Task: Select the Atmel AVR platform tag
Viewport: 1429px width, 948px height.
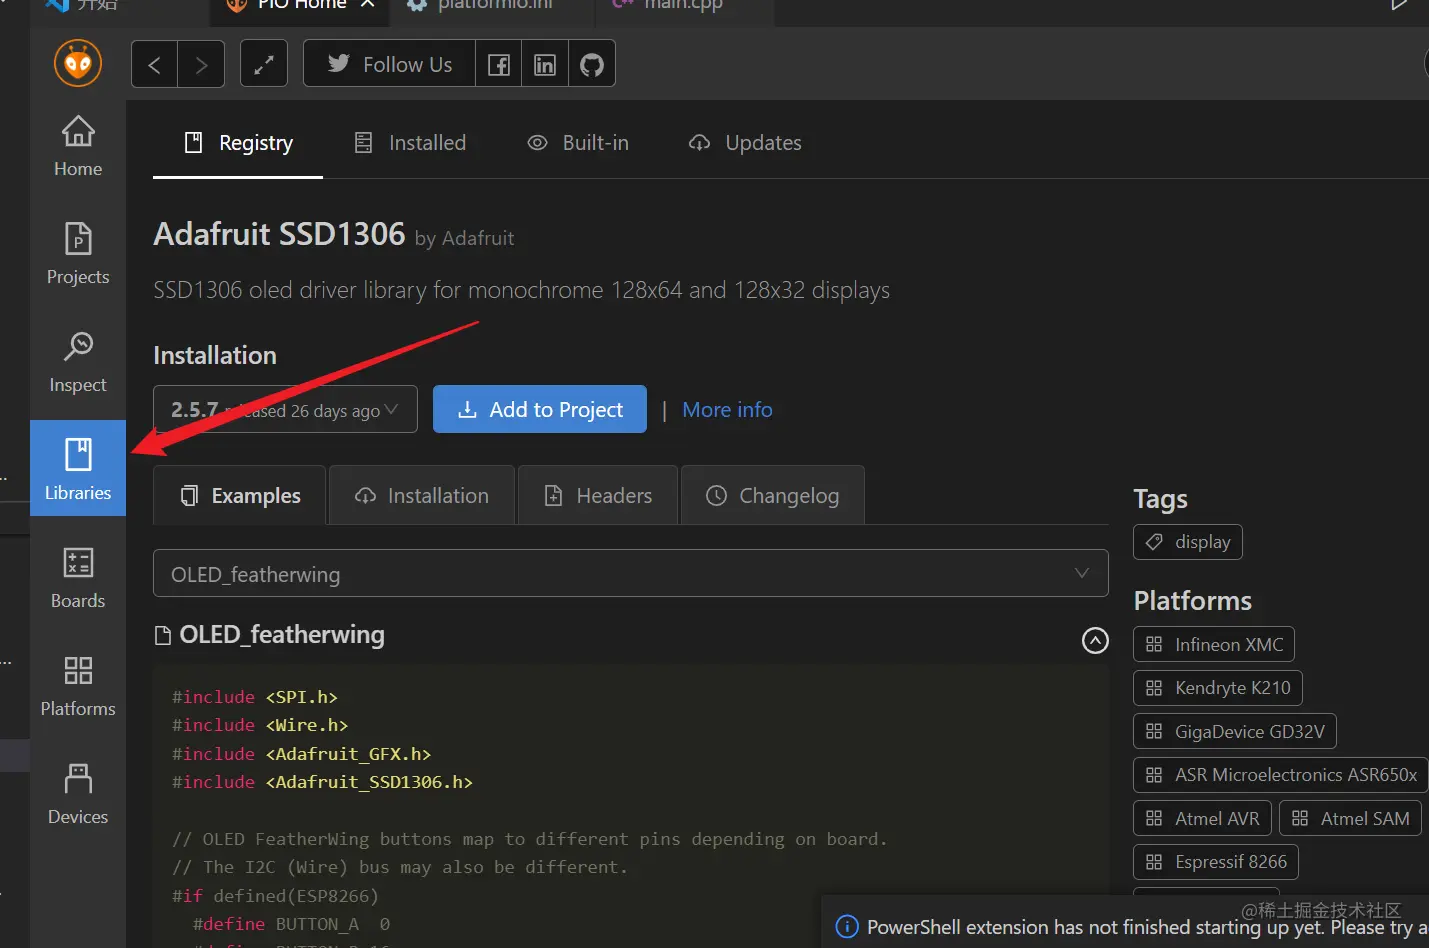Action: [x=1203, y=818]
